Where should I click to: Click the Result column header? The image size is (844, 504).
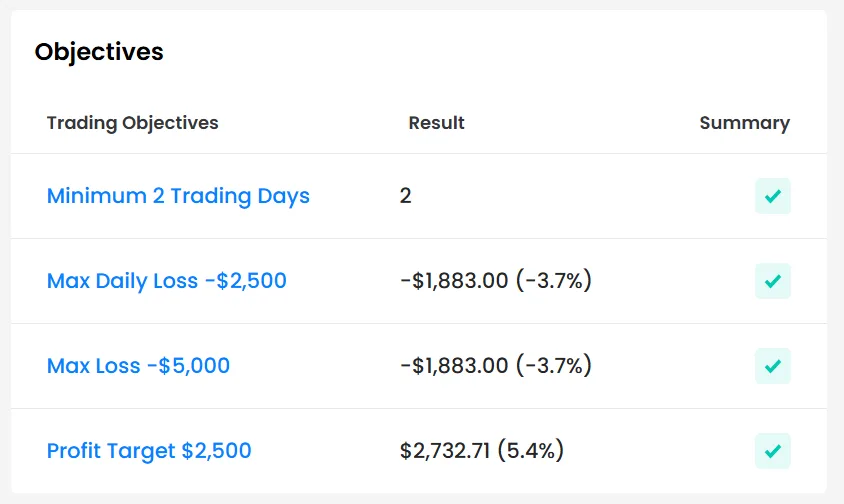click(x=436, y=123)
